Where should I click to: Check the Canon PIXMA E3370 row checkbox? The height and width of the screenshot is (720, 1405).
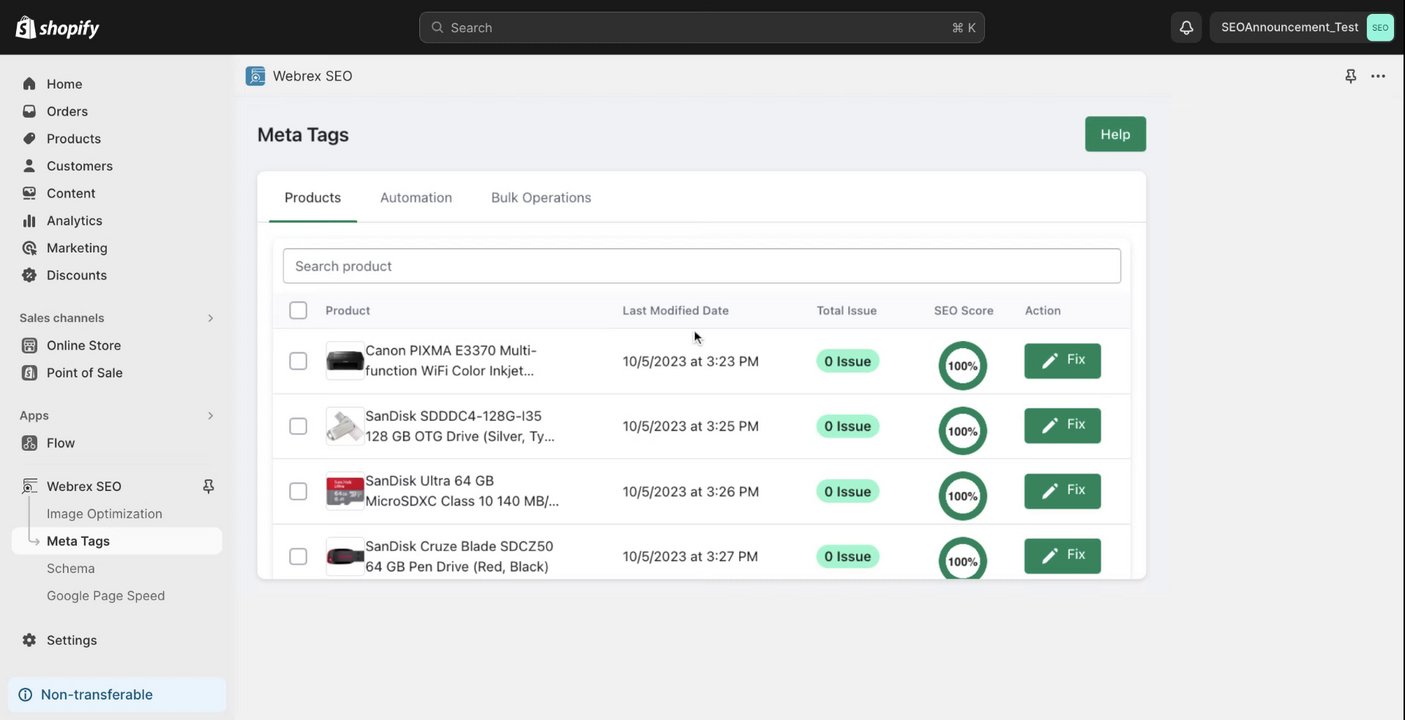pos(298,361)
